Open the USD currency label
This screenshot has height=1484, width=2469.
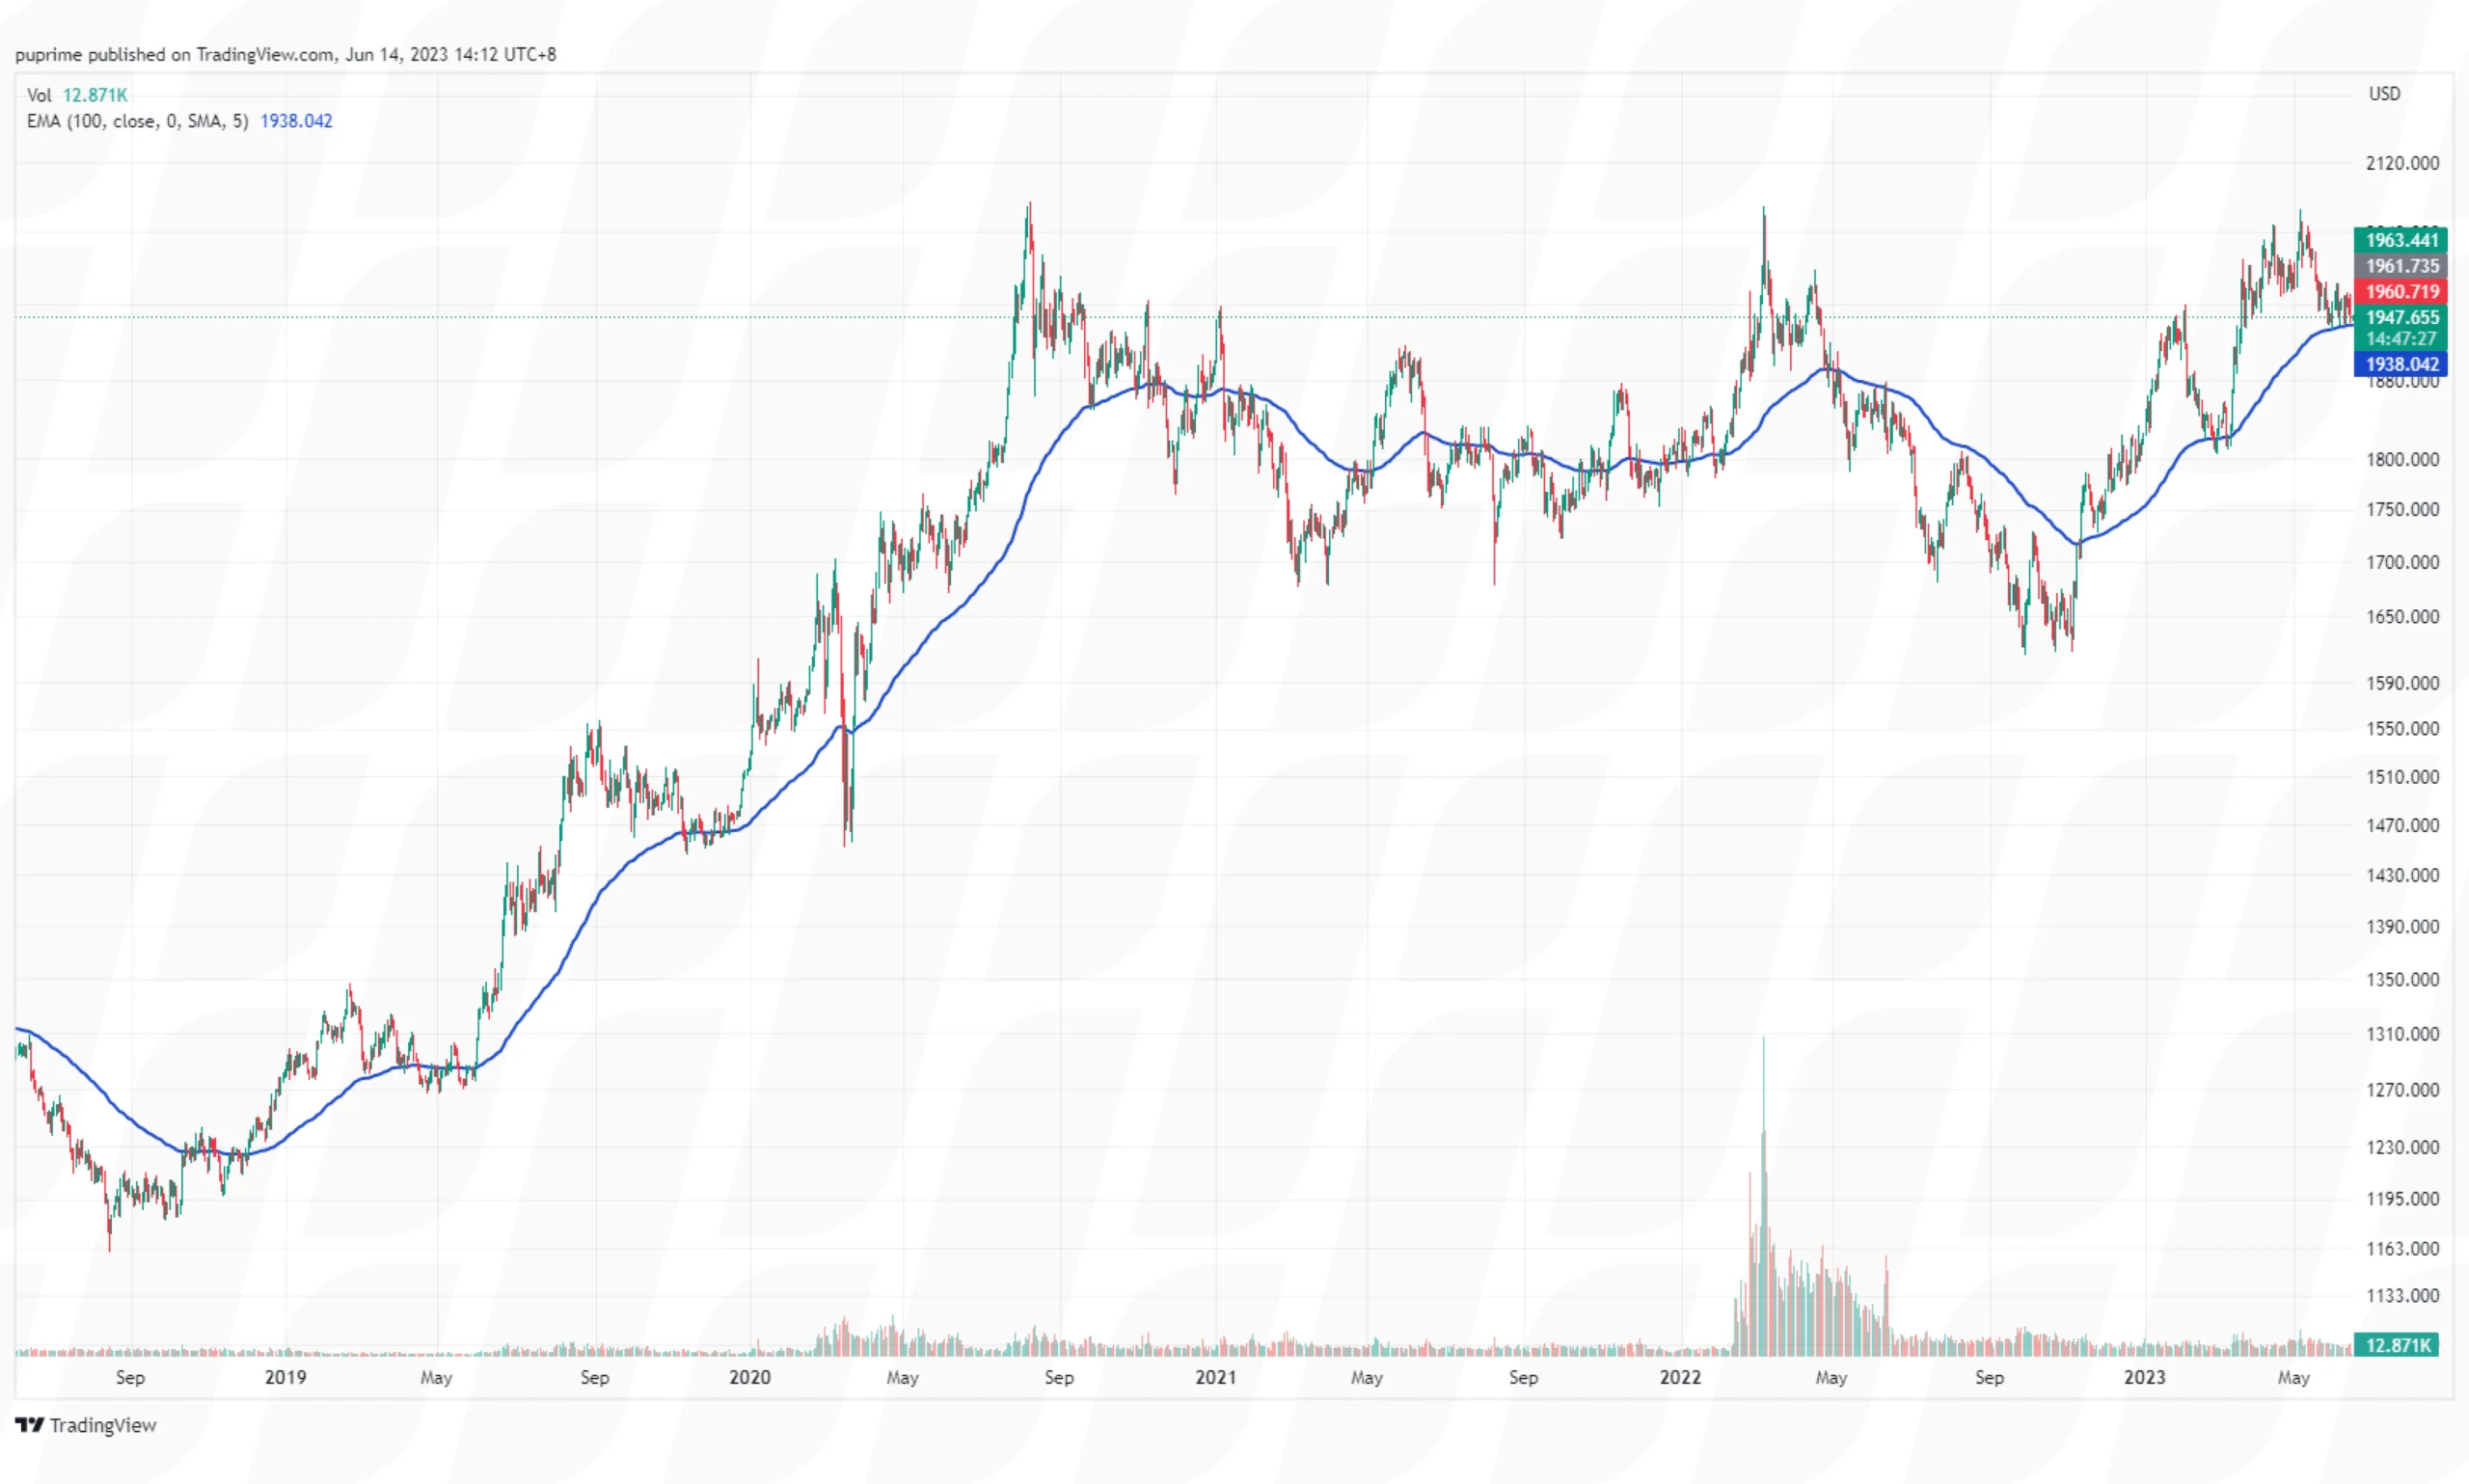coord(2385,94)
